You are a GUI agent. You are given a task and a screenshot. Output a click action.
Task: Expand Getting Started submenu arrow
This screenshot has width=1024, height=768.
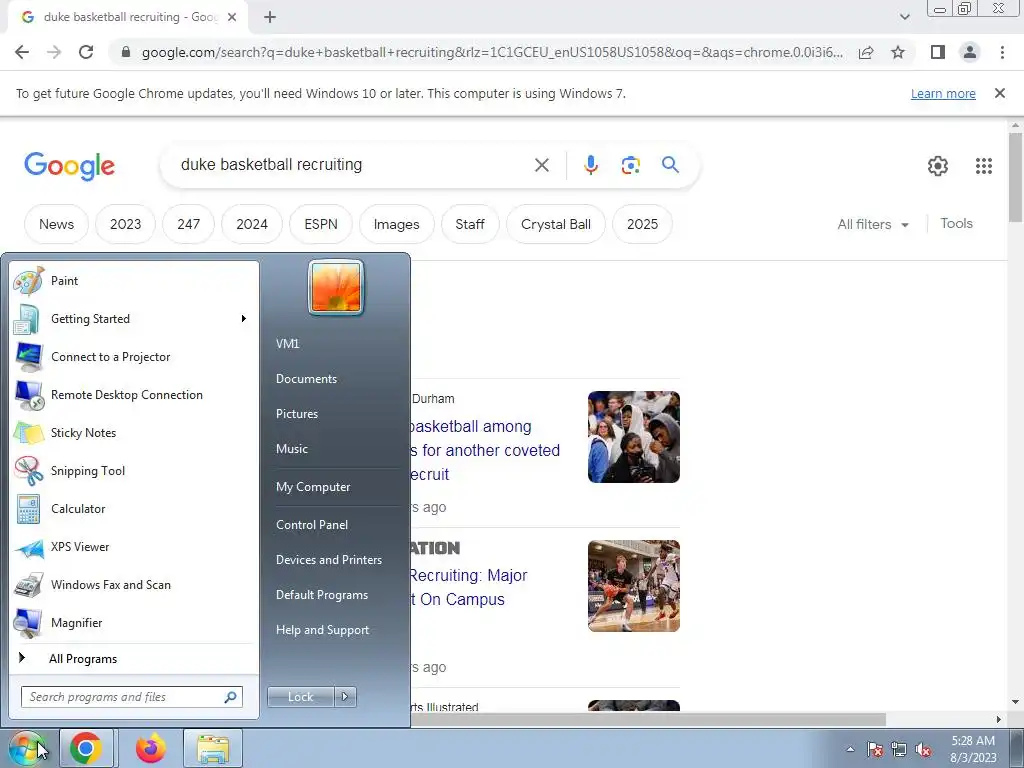(244, 319)
